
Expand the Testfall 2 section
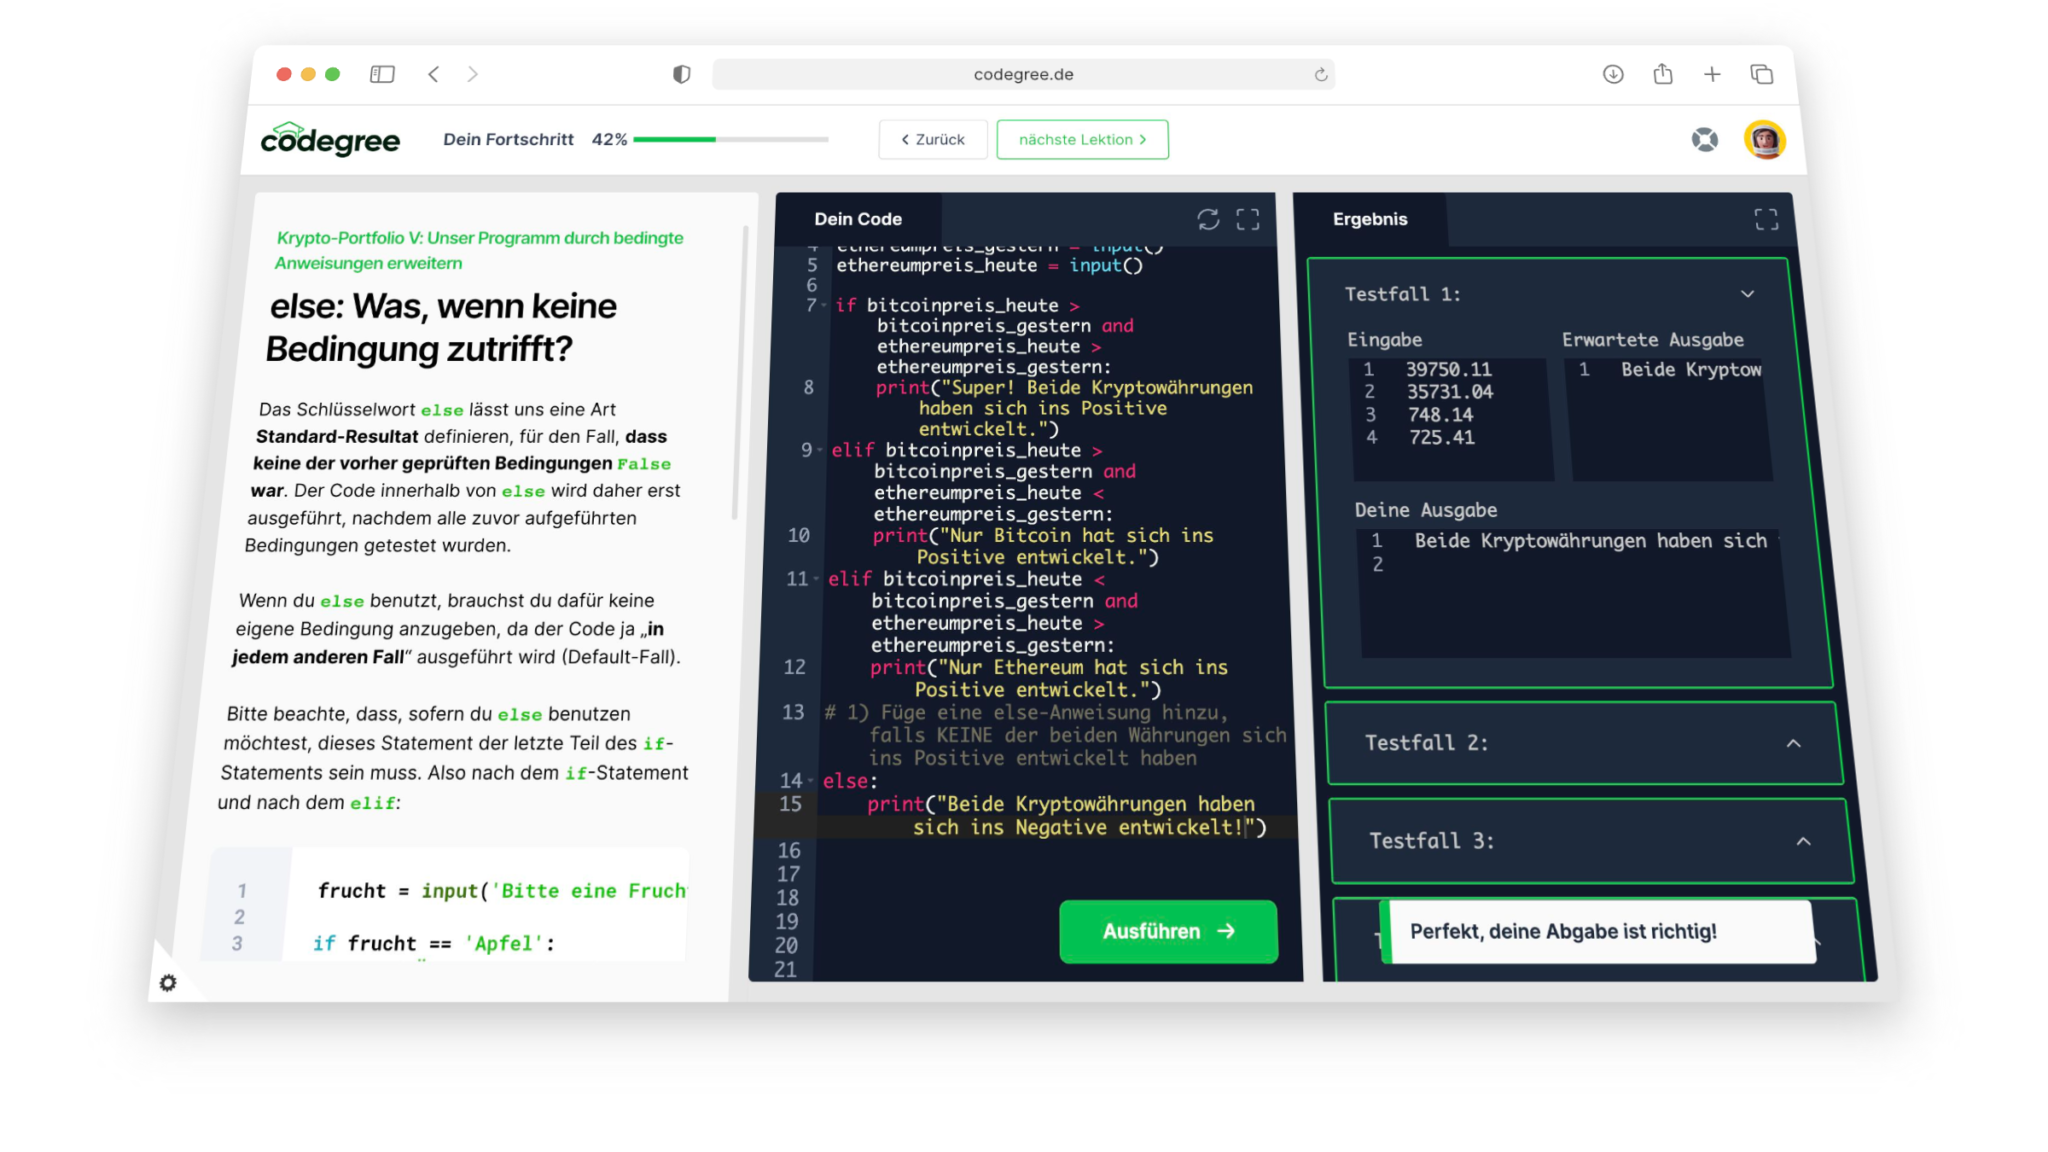click(x=1795, y=743)
